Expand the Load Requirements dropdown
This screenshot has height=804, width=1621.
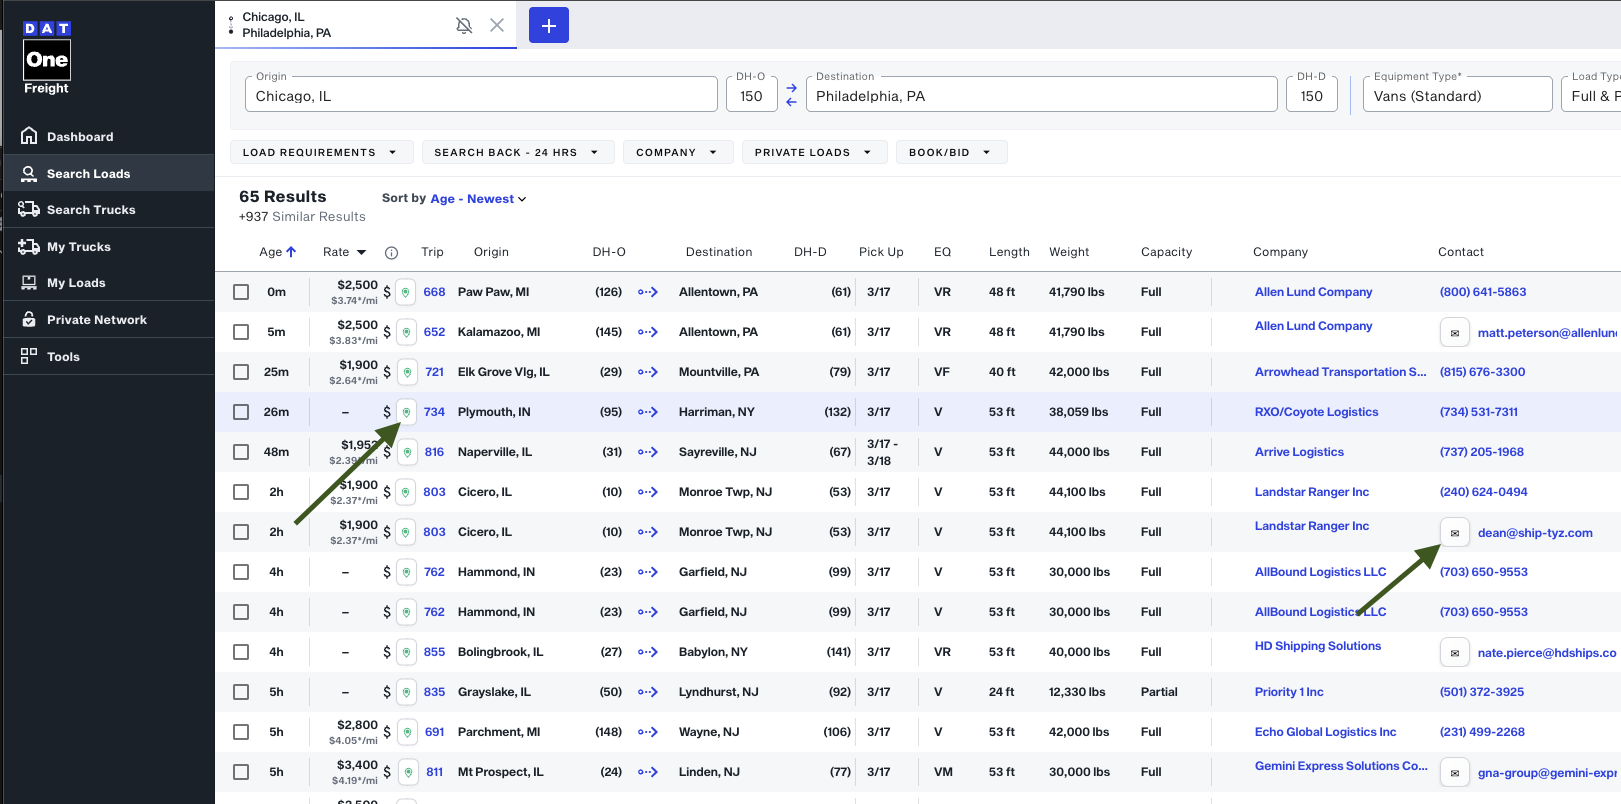click(x=320, y=152)
